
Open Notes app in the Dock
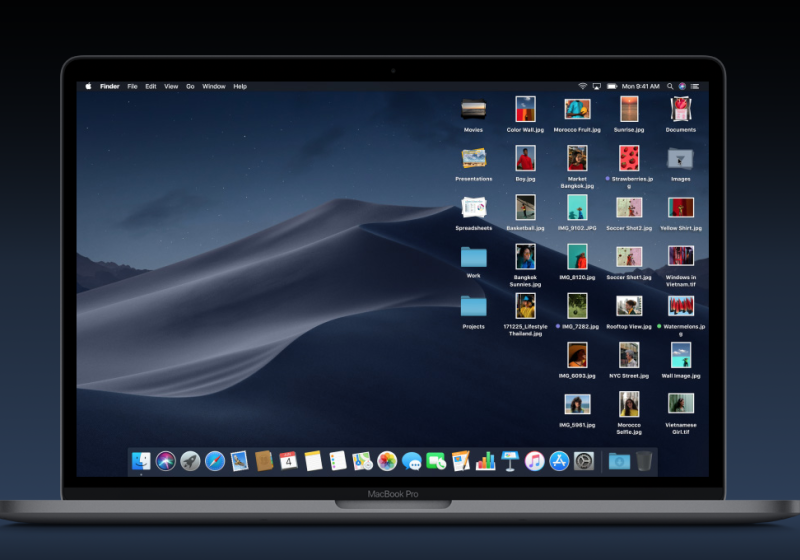(313, 461)
